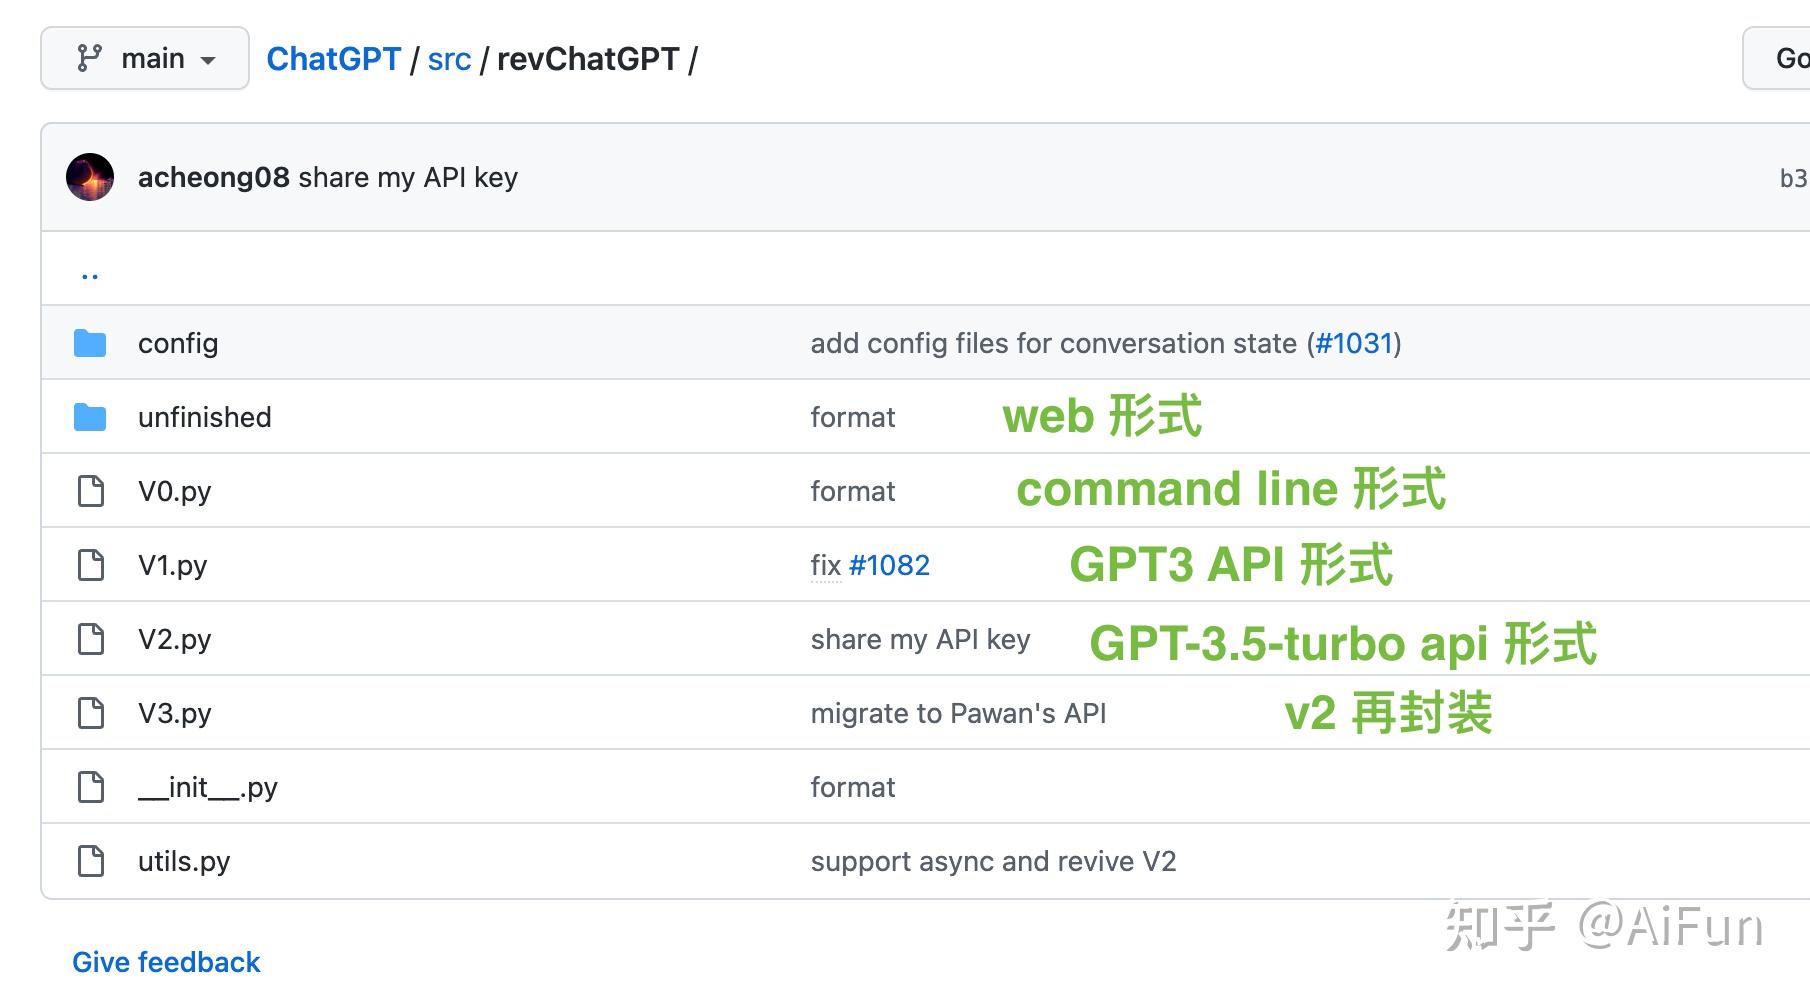This screenshot has width=1810, height=998.
Task: Click the V2.py file icon
Action: (x=91, y=639)
